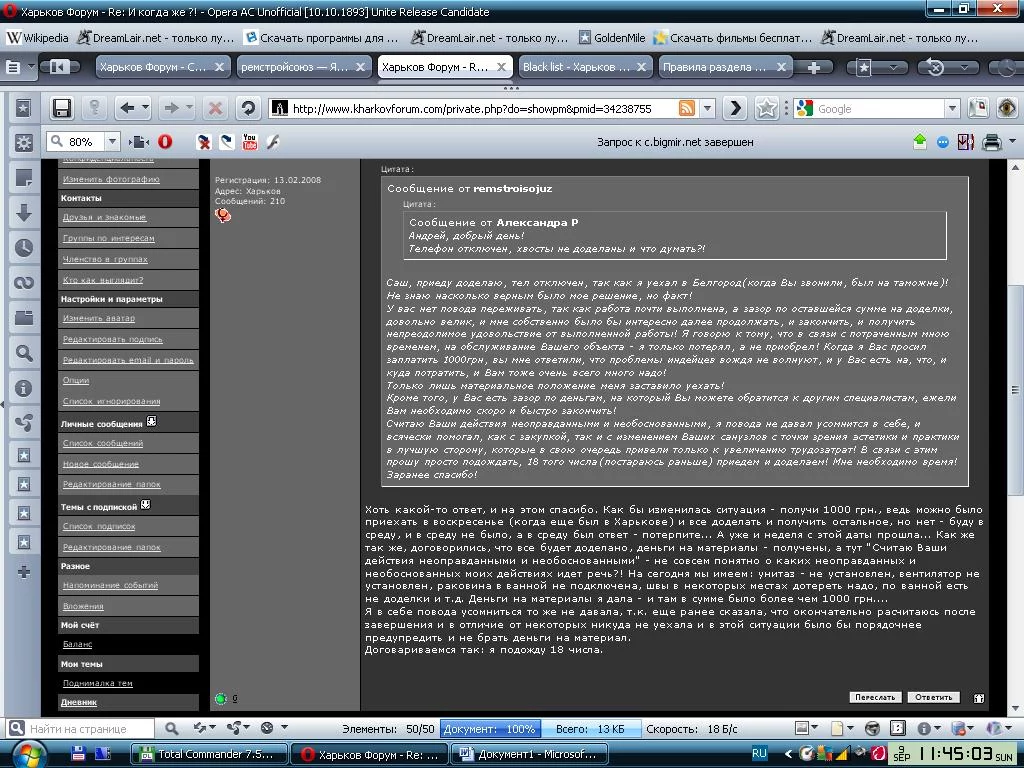Viewport: 1024px width, 768px height.
Task: Go forward with the Forward arrow button
Action: point(171,108)
